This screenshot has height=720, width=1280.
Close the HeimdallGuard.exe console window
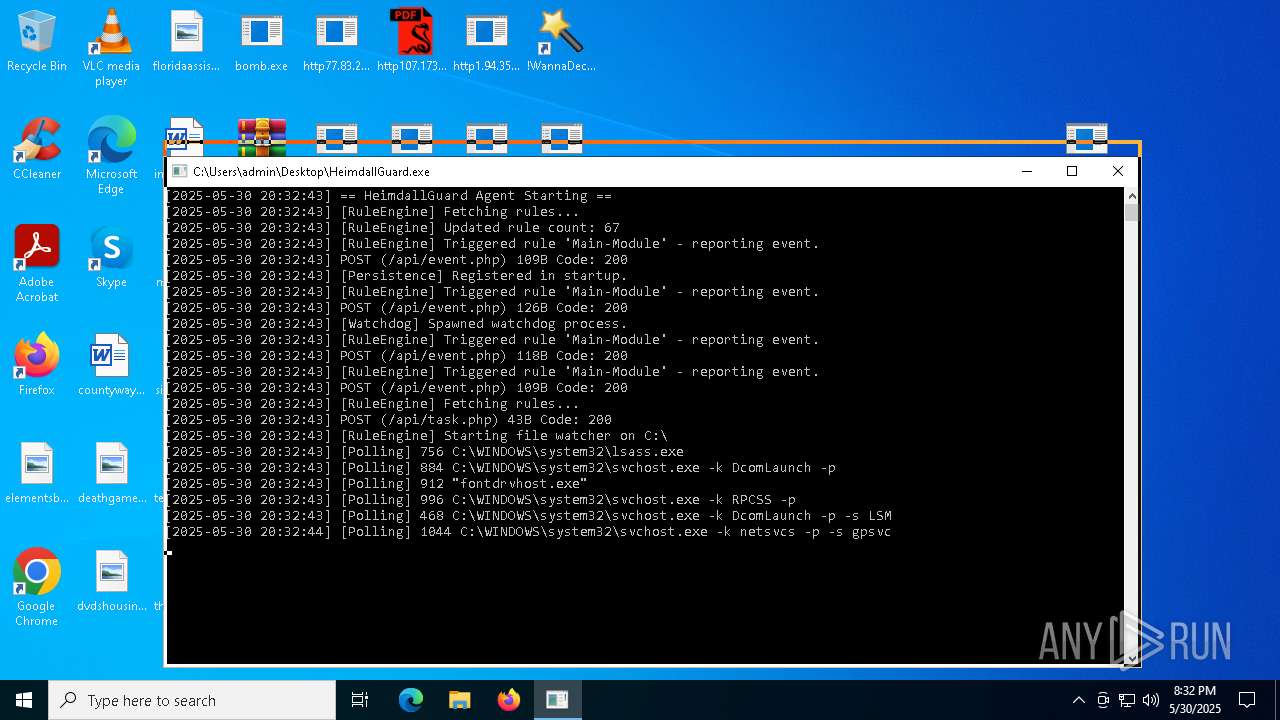click(x=1118, y=171)
